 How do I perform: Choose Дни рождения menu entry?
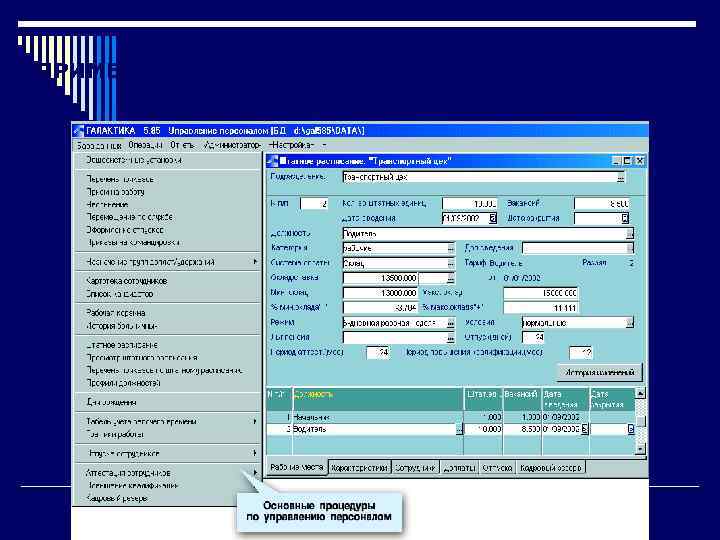click(112, 402)
